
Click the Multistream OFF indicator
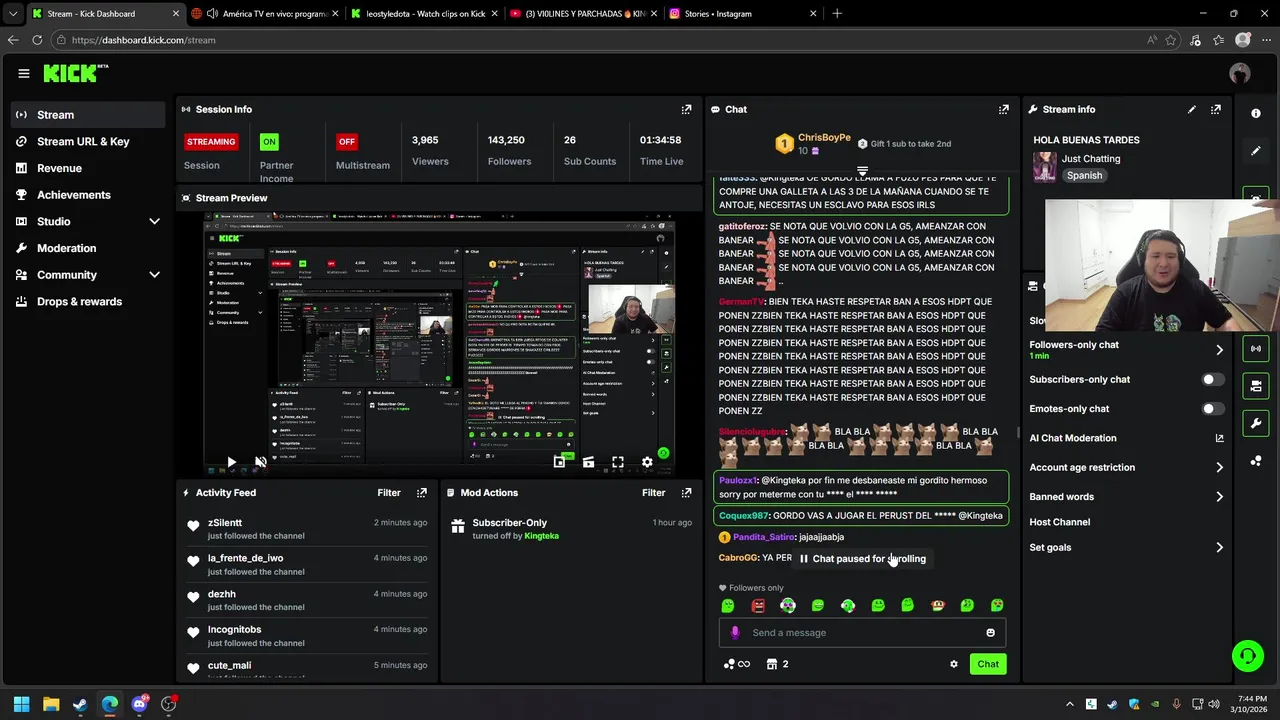pos(346,141)
